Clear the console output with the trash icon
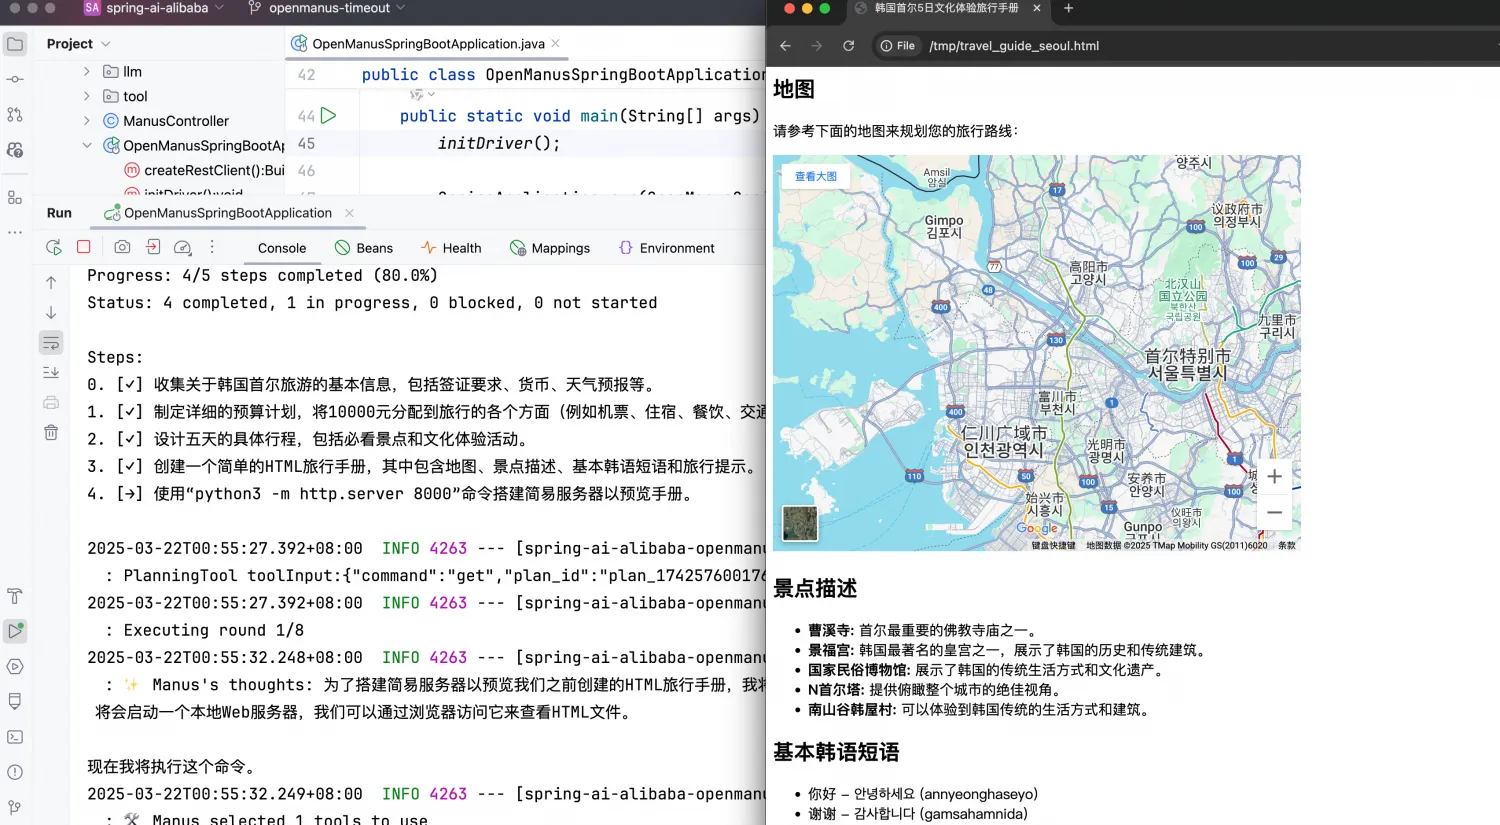This screenshot has width=1500, height=825. (x=51, y=432)
